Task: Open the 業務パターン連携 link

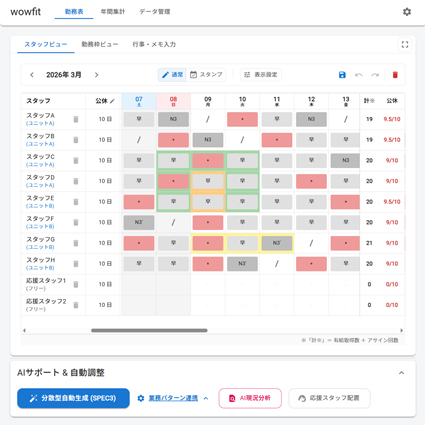Action: pos(173,398)
